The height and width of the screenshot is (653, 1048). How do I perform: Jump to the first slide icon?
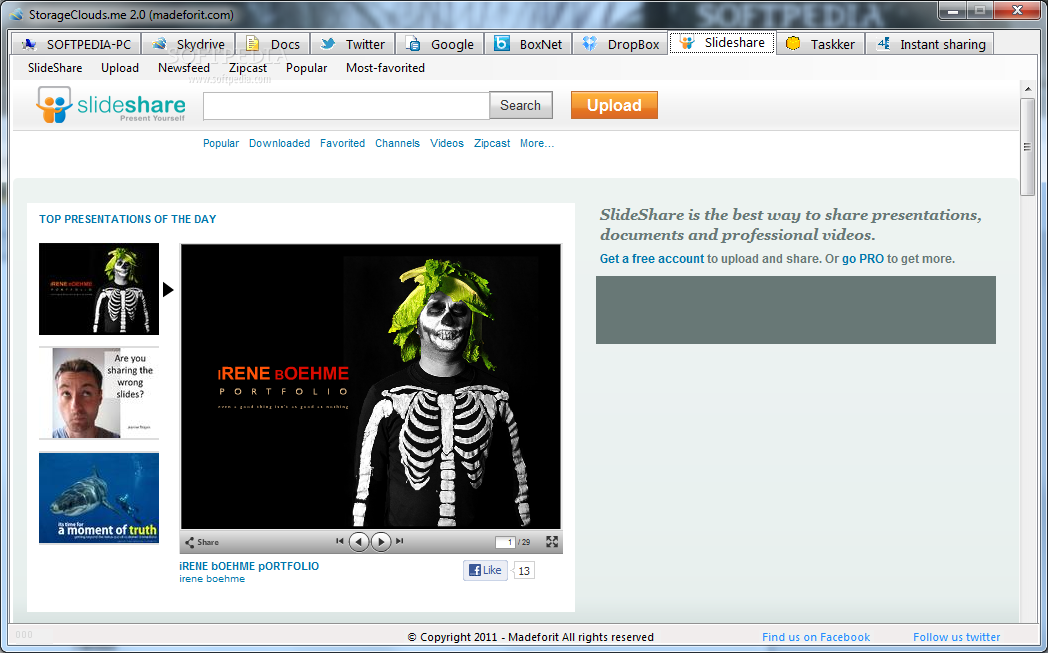coord(340,541)
